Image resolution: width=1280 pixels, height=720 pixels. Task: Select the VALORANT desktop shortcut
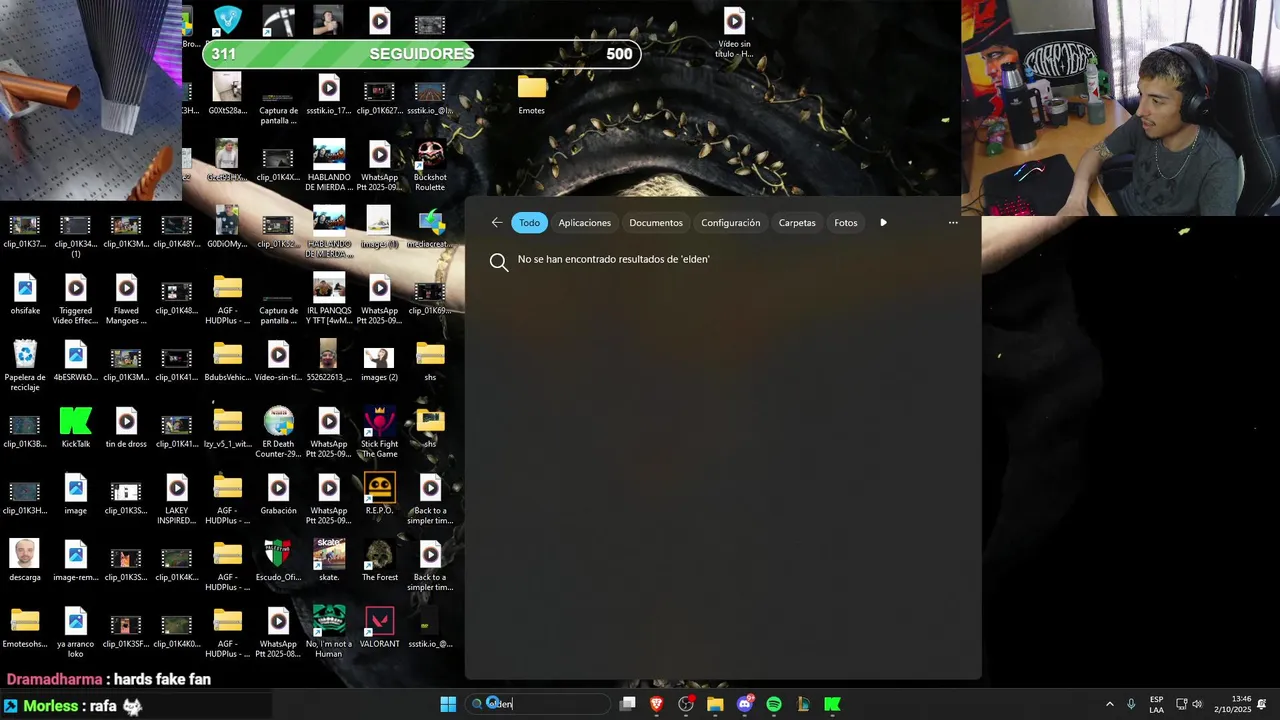pos(379,627)
